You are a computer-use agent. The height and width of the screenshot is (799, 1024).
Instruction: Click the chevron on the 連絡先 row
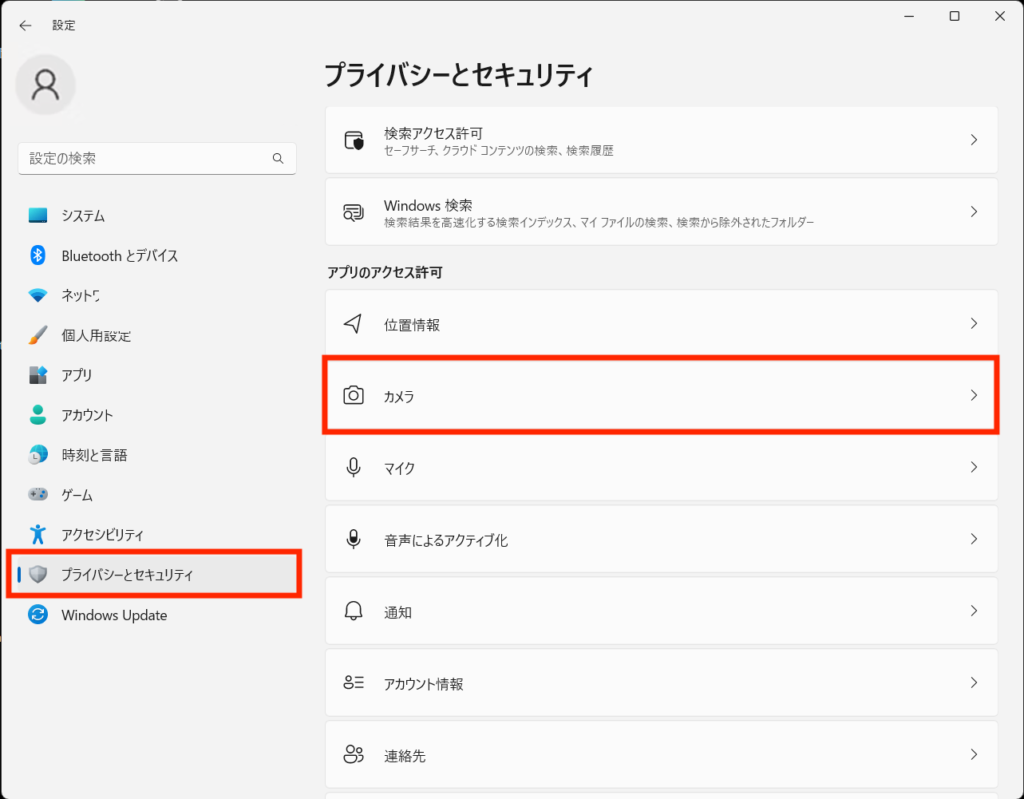click(x=973, y=755)
